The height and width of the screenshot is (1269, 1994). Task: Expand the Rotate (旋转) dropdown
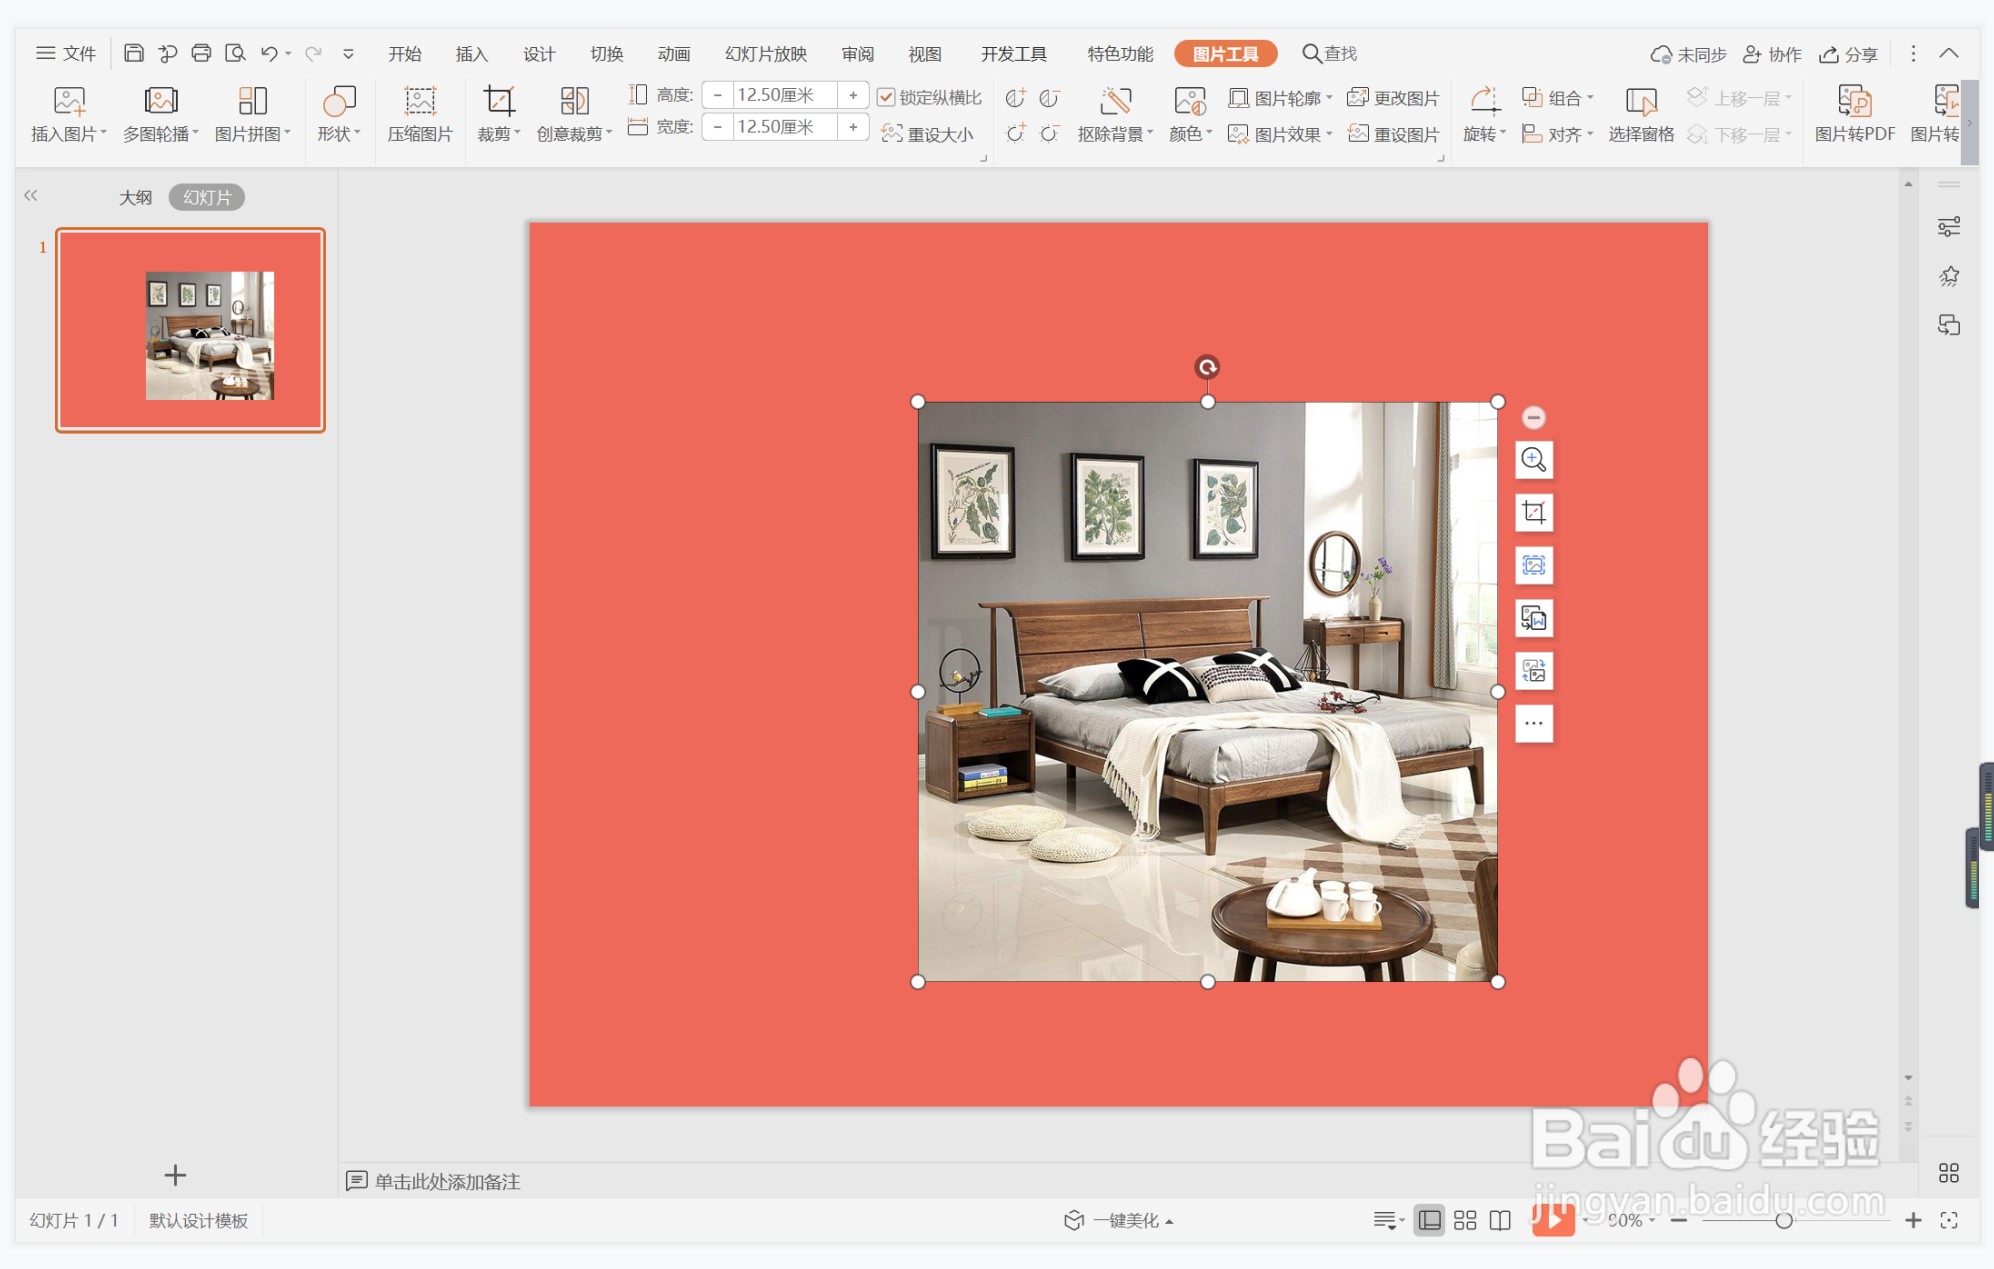click(1484, 134)
